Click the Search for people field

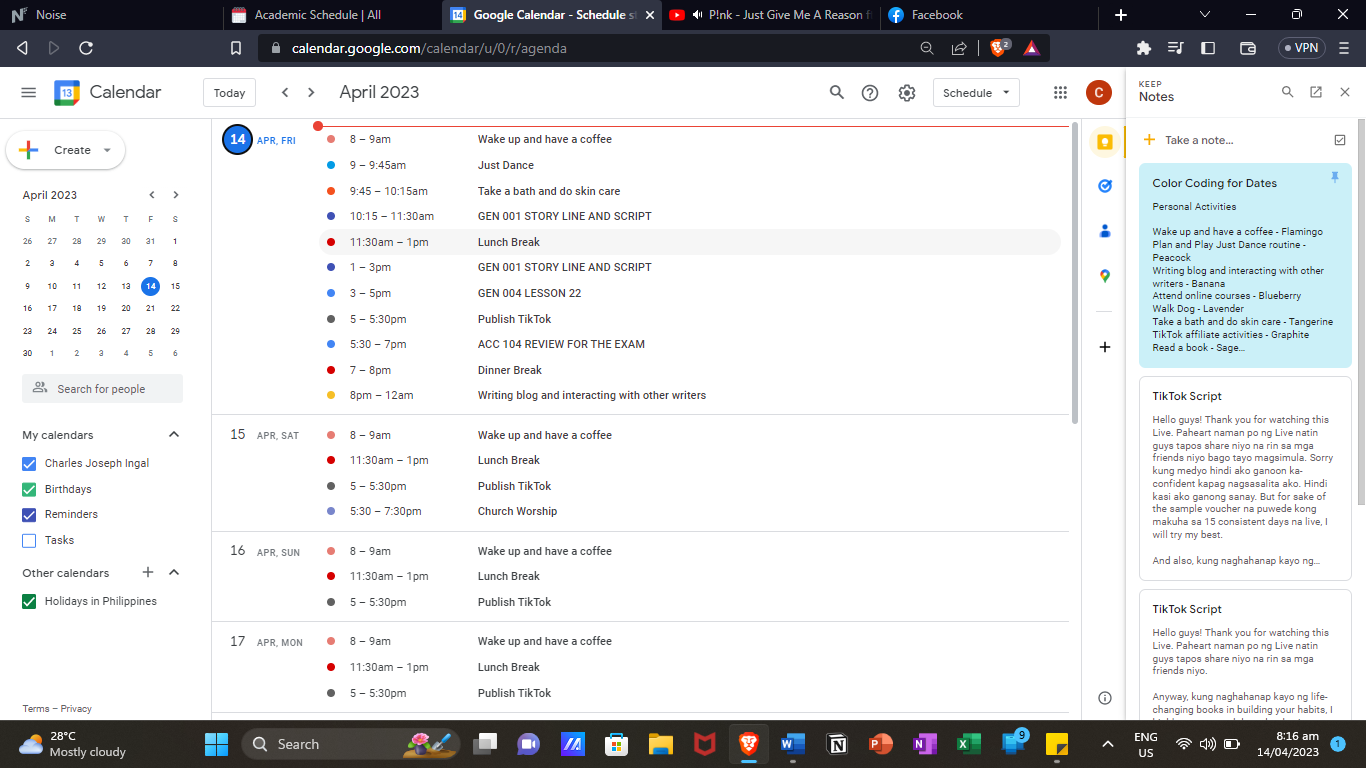[102, 389]
